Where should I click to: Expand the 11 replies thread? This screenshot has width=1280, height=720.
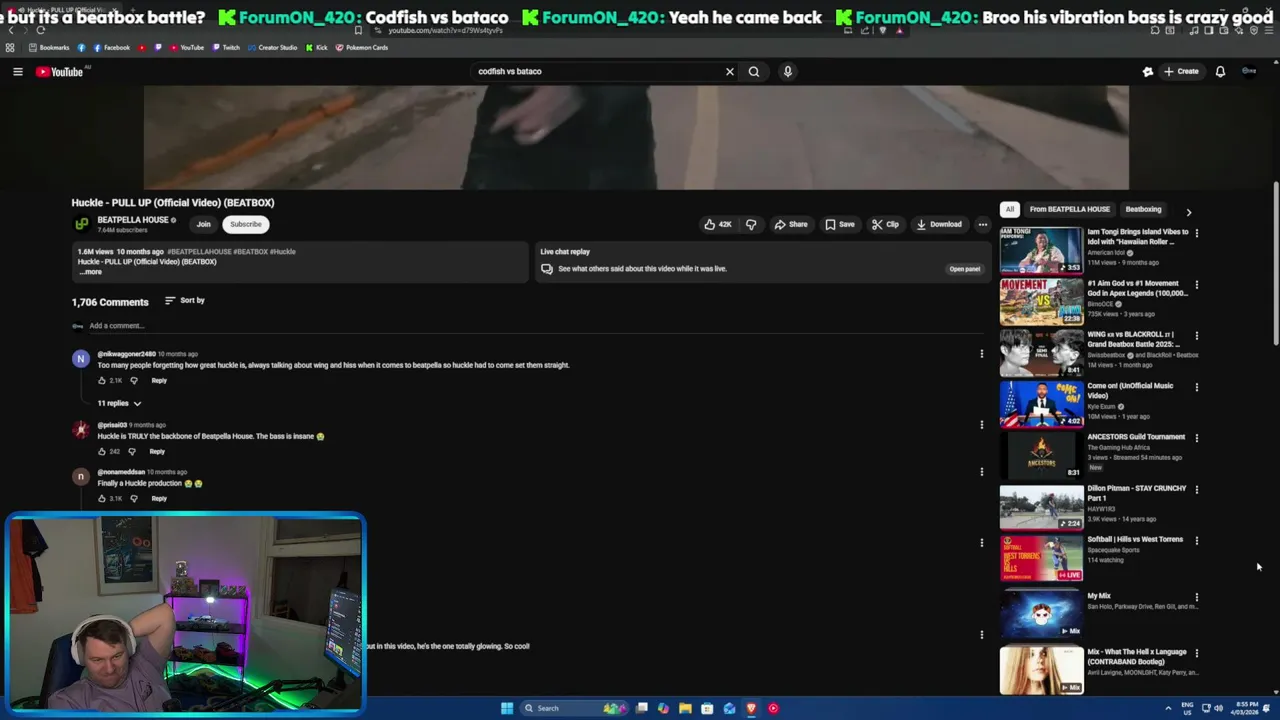click(x=119, y=403)
